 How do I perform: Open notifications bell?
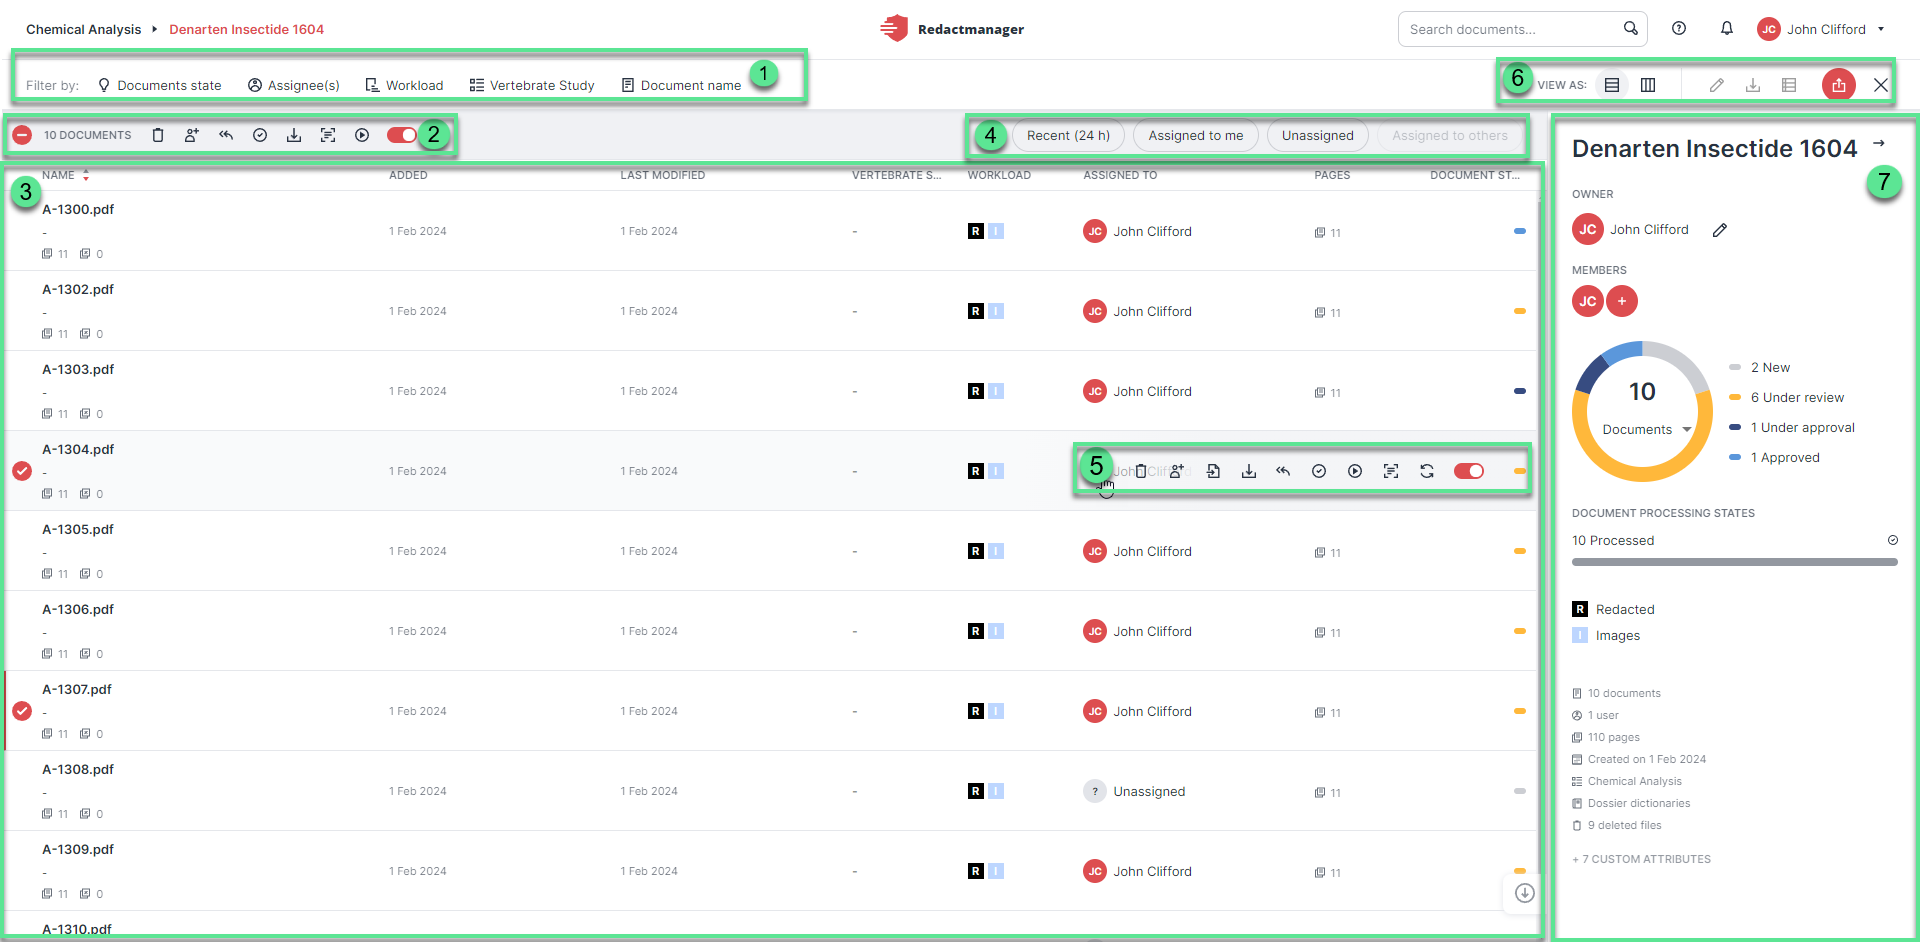click(1727, 29)
